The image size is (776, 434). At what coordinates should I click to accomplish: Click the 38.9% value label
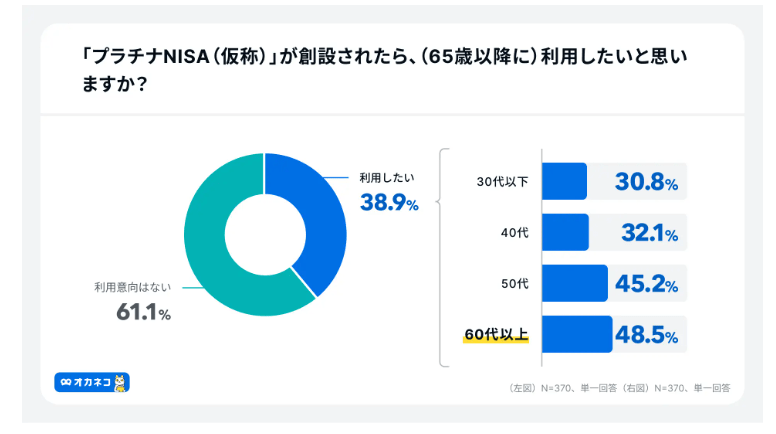389,203
